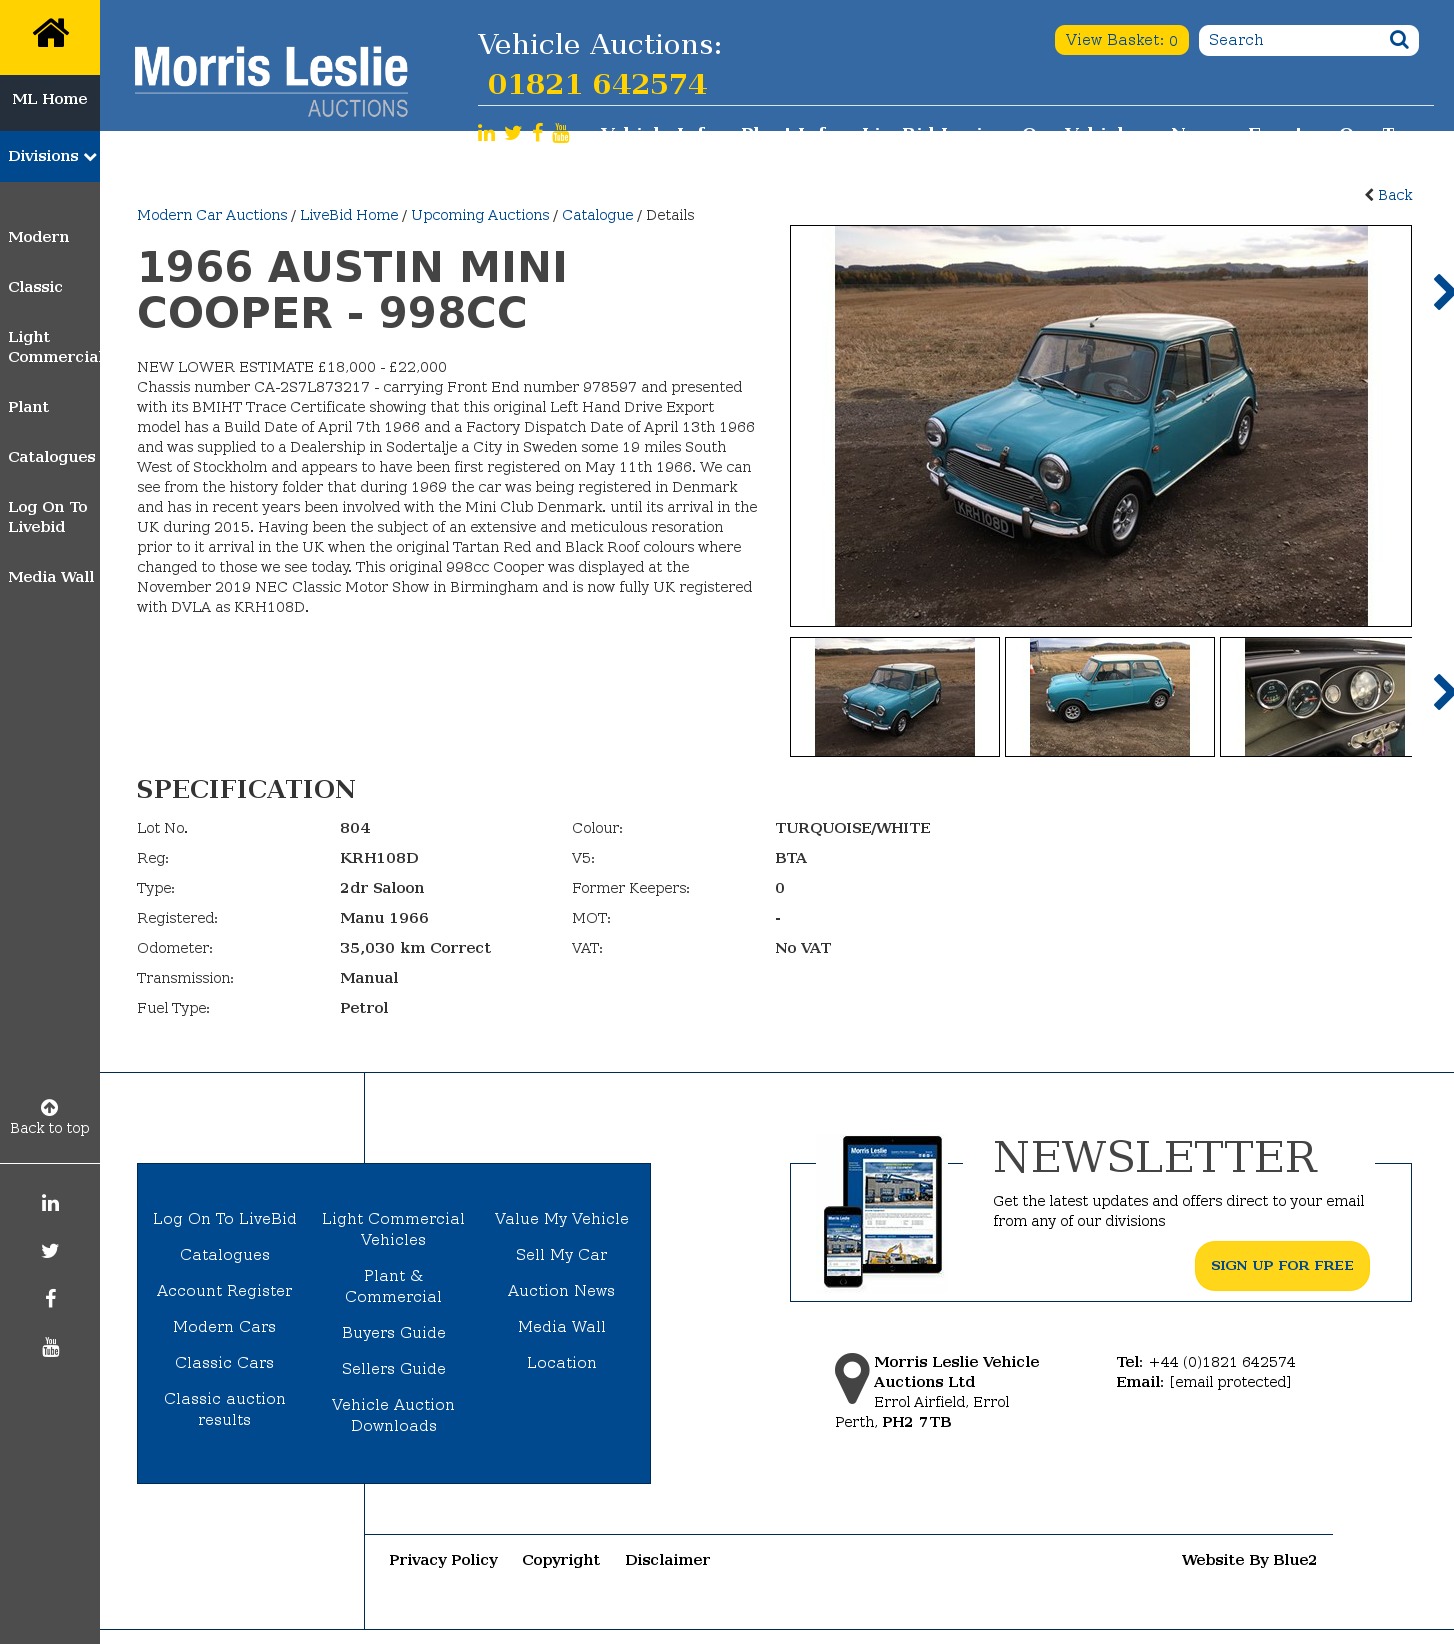Open Catalogues in sidebar menu
The image size is (1454, 1644).
tap(52, 457)
